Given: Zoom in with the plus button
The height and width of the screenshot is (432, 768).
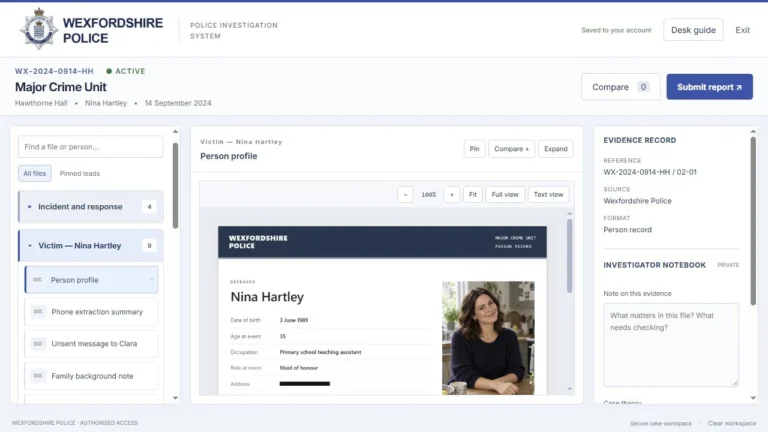Looking at the screenshot, I should [452, 194].
